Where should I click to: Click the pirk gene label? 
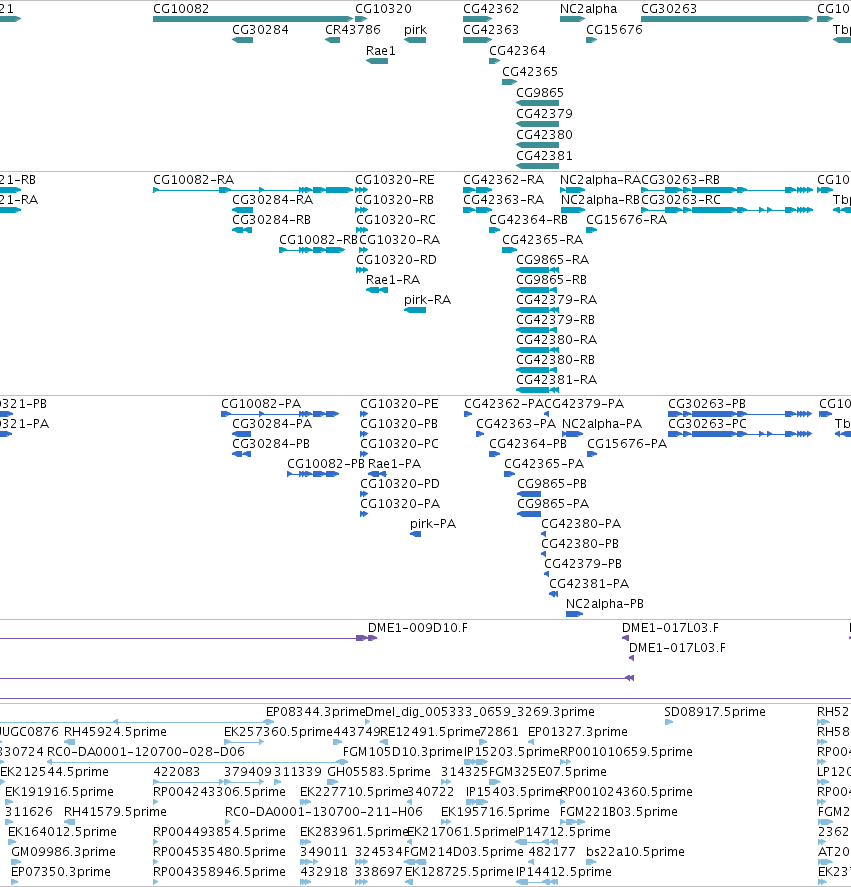[415, 29]
